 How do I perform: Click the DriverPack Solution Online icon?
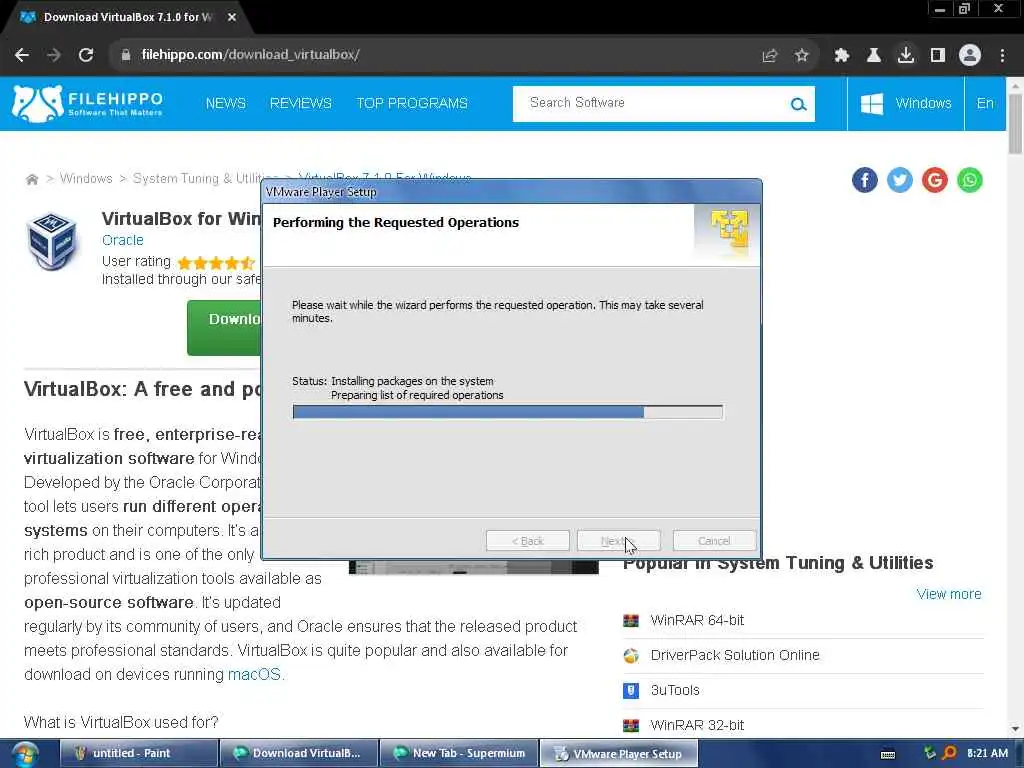(631, 656)
